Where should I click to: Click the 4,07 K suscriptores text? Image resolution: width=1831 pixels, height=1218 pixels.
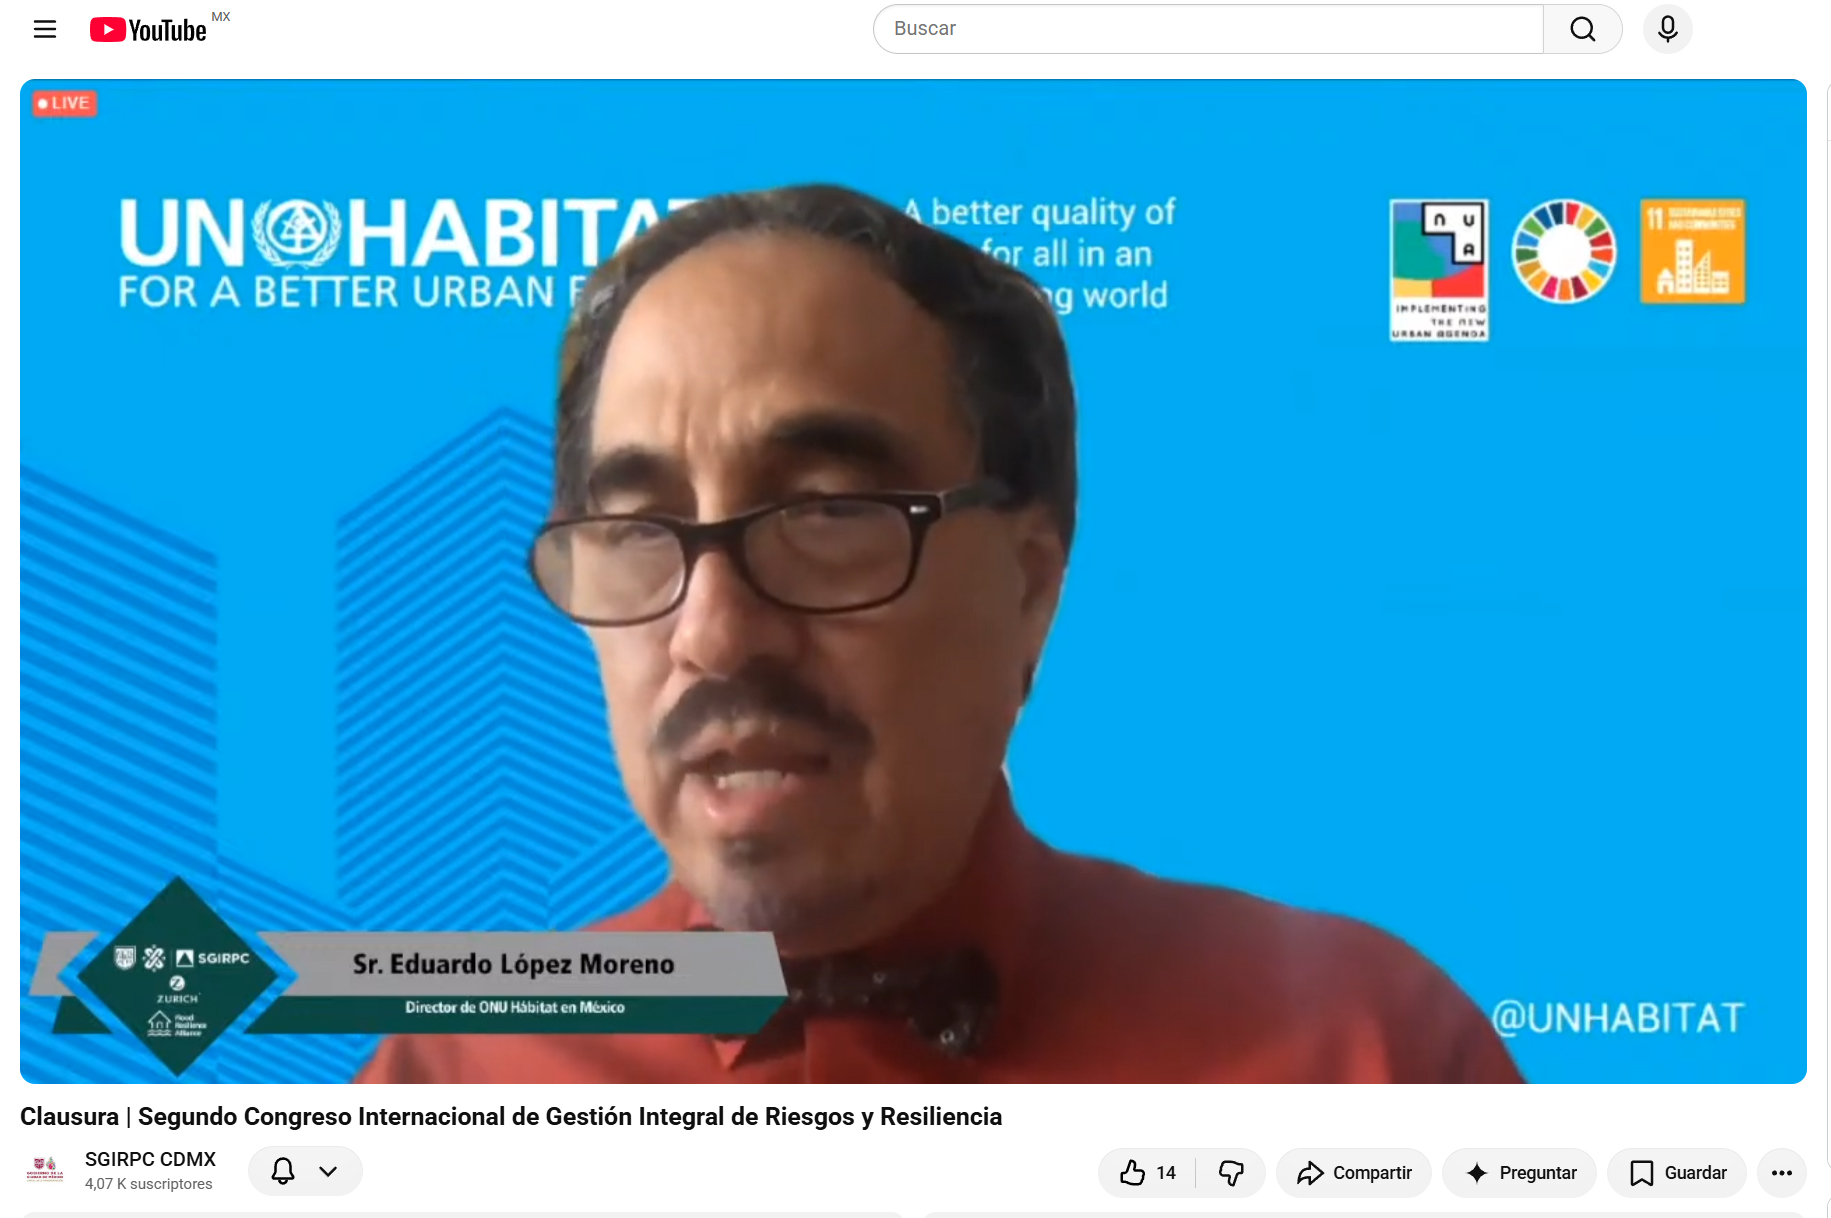[x=149, y=1184]
